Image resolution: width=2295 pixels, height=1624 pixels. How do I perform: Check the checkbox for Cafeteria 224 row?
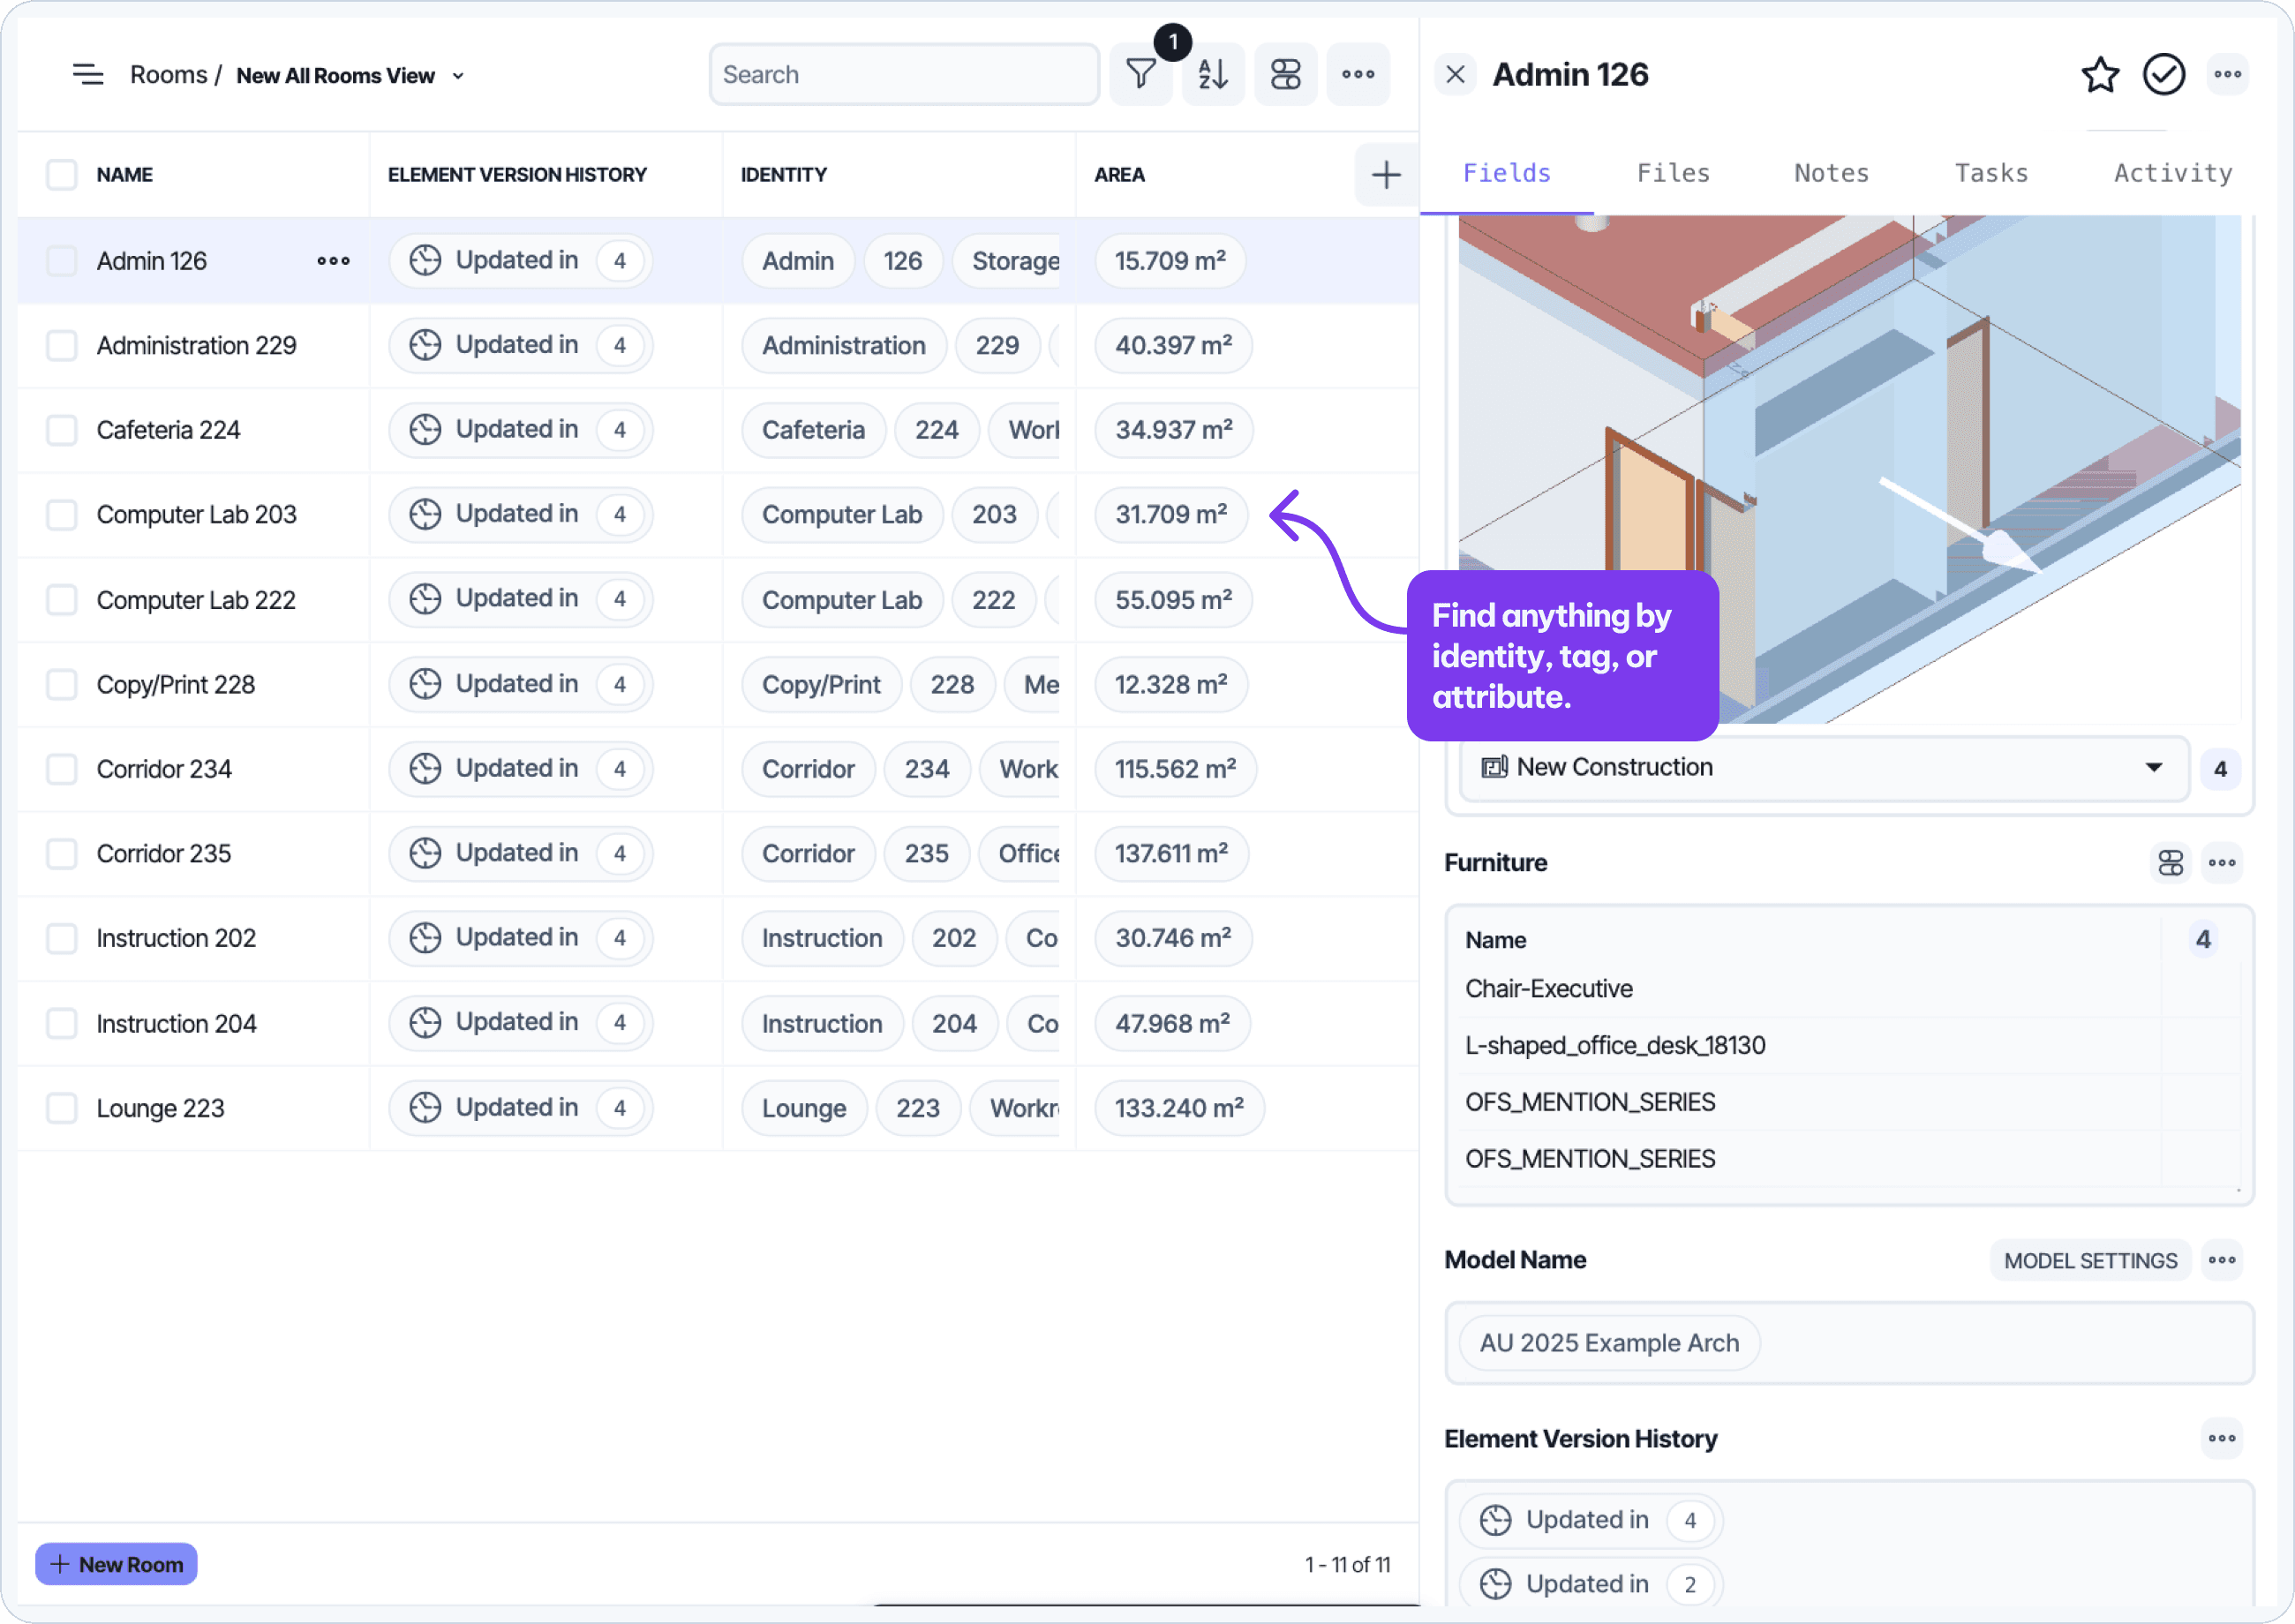click(x=61, y=429)
